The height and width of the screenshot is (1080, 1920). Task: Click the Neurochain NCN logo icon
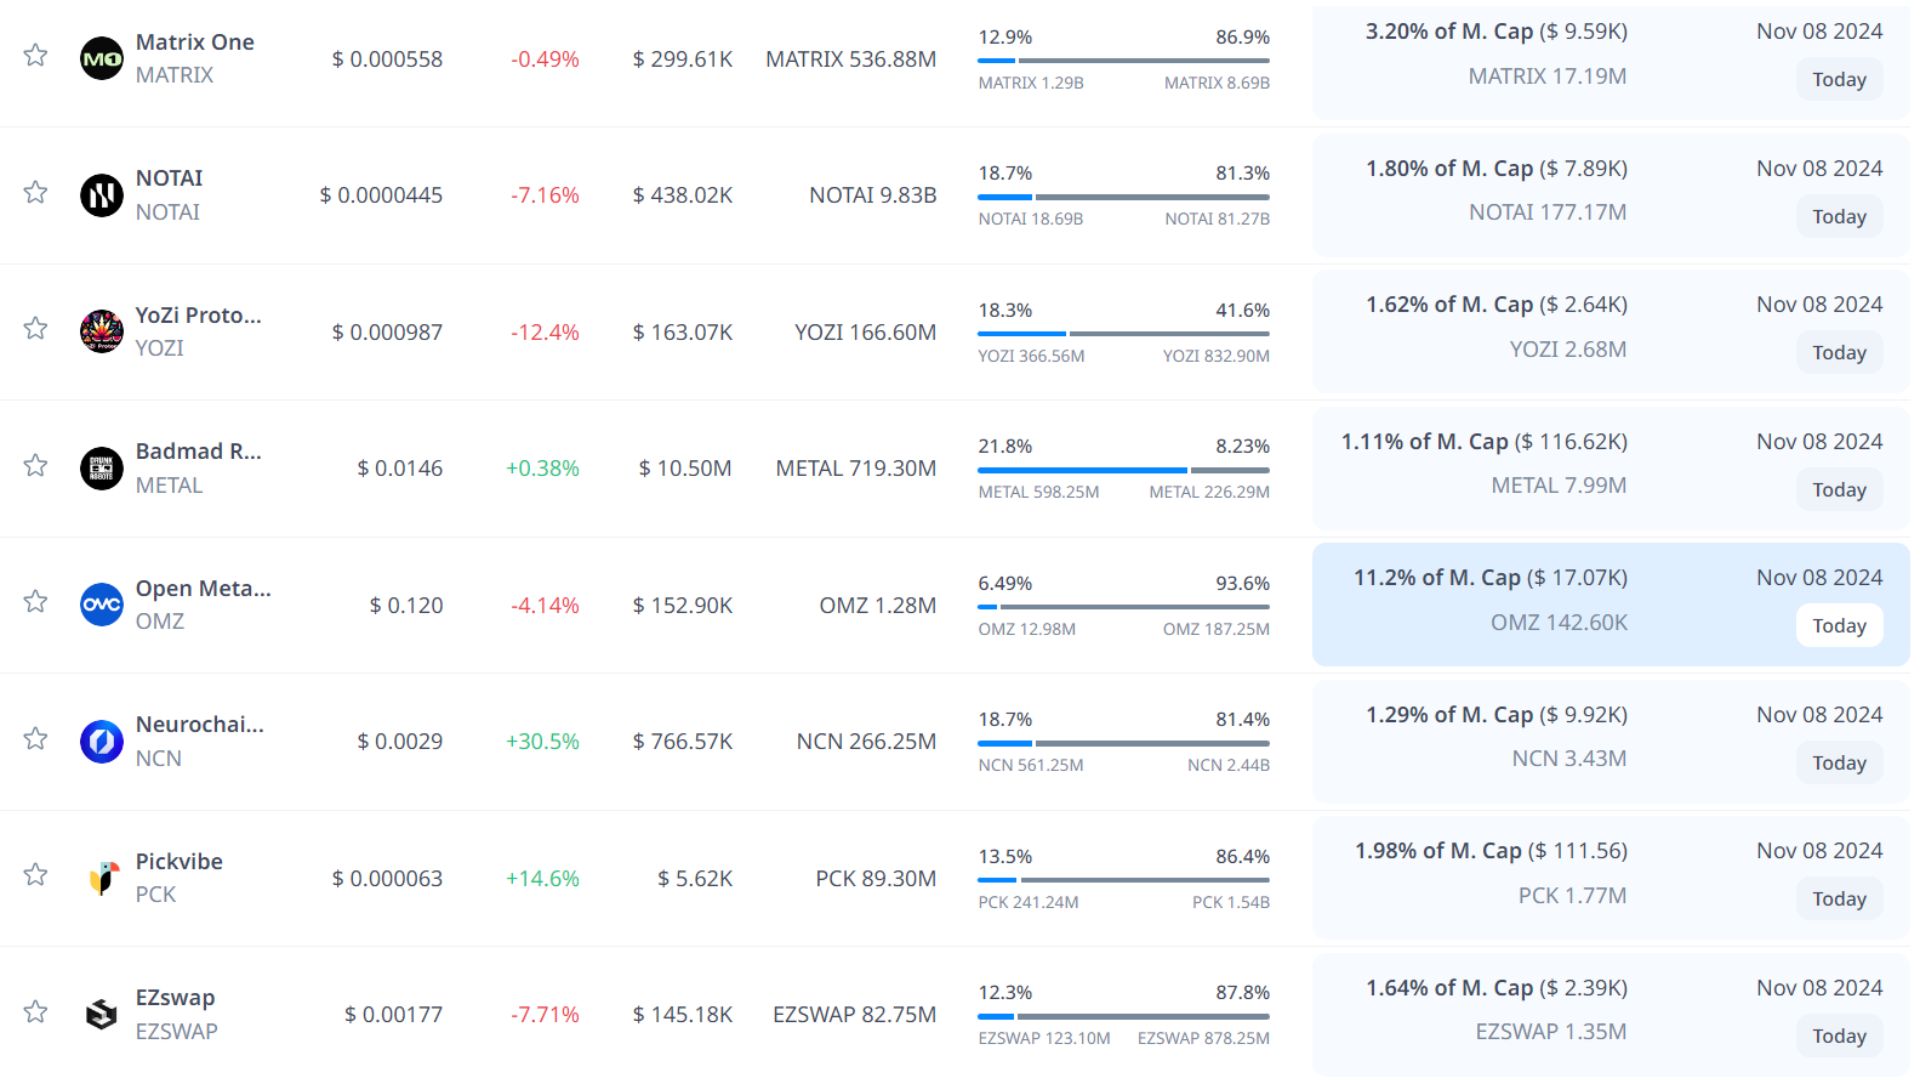[101, 741]
